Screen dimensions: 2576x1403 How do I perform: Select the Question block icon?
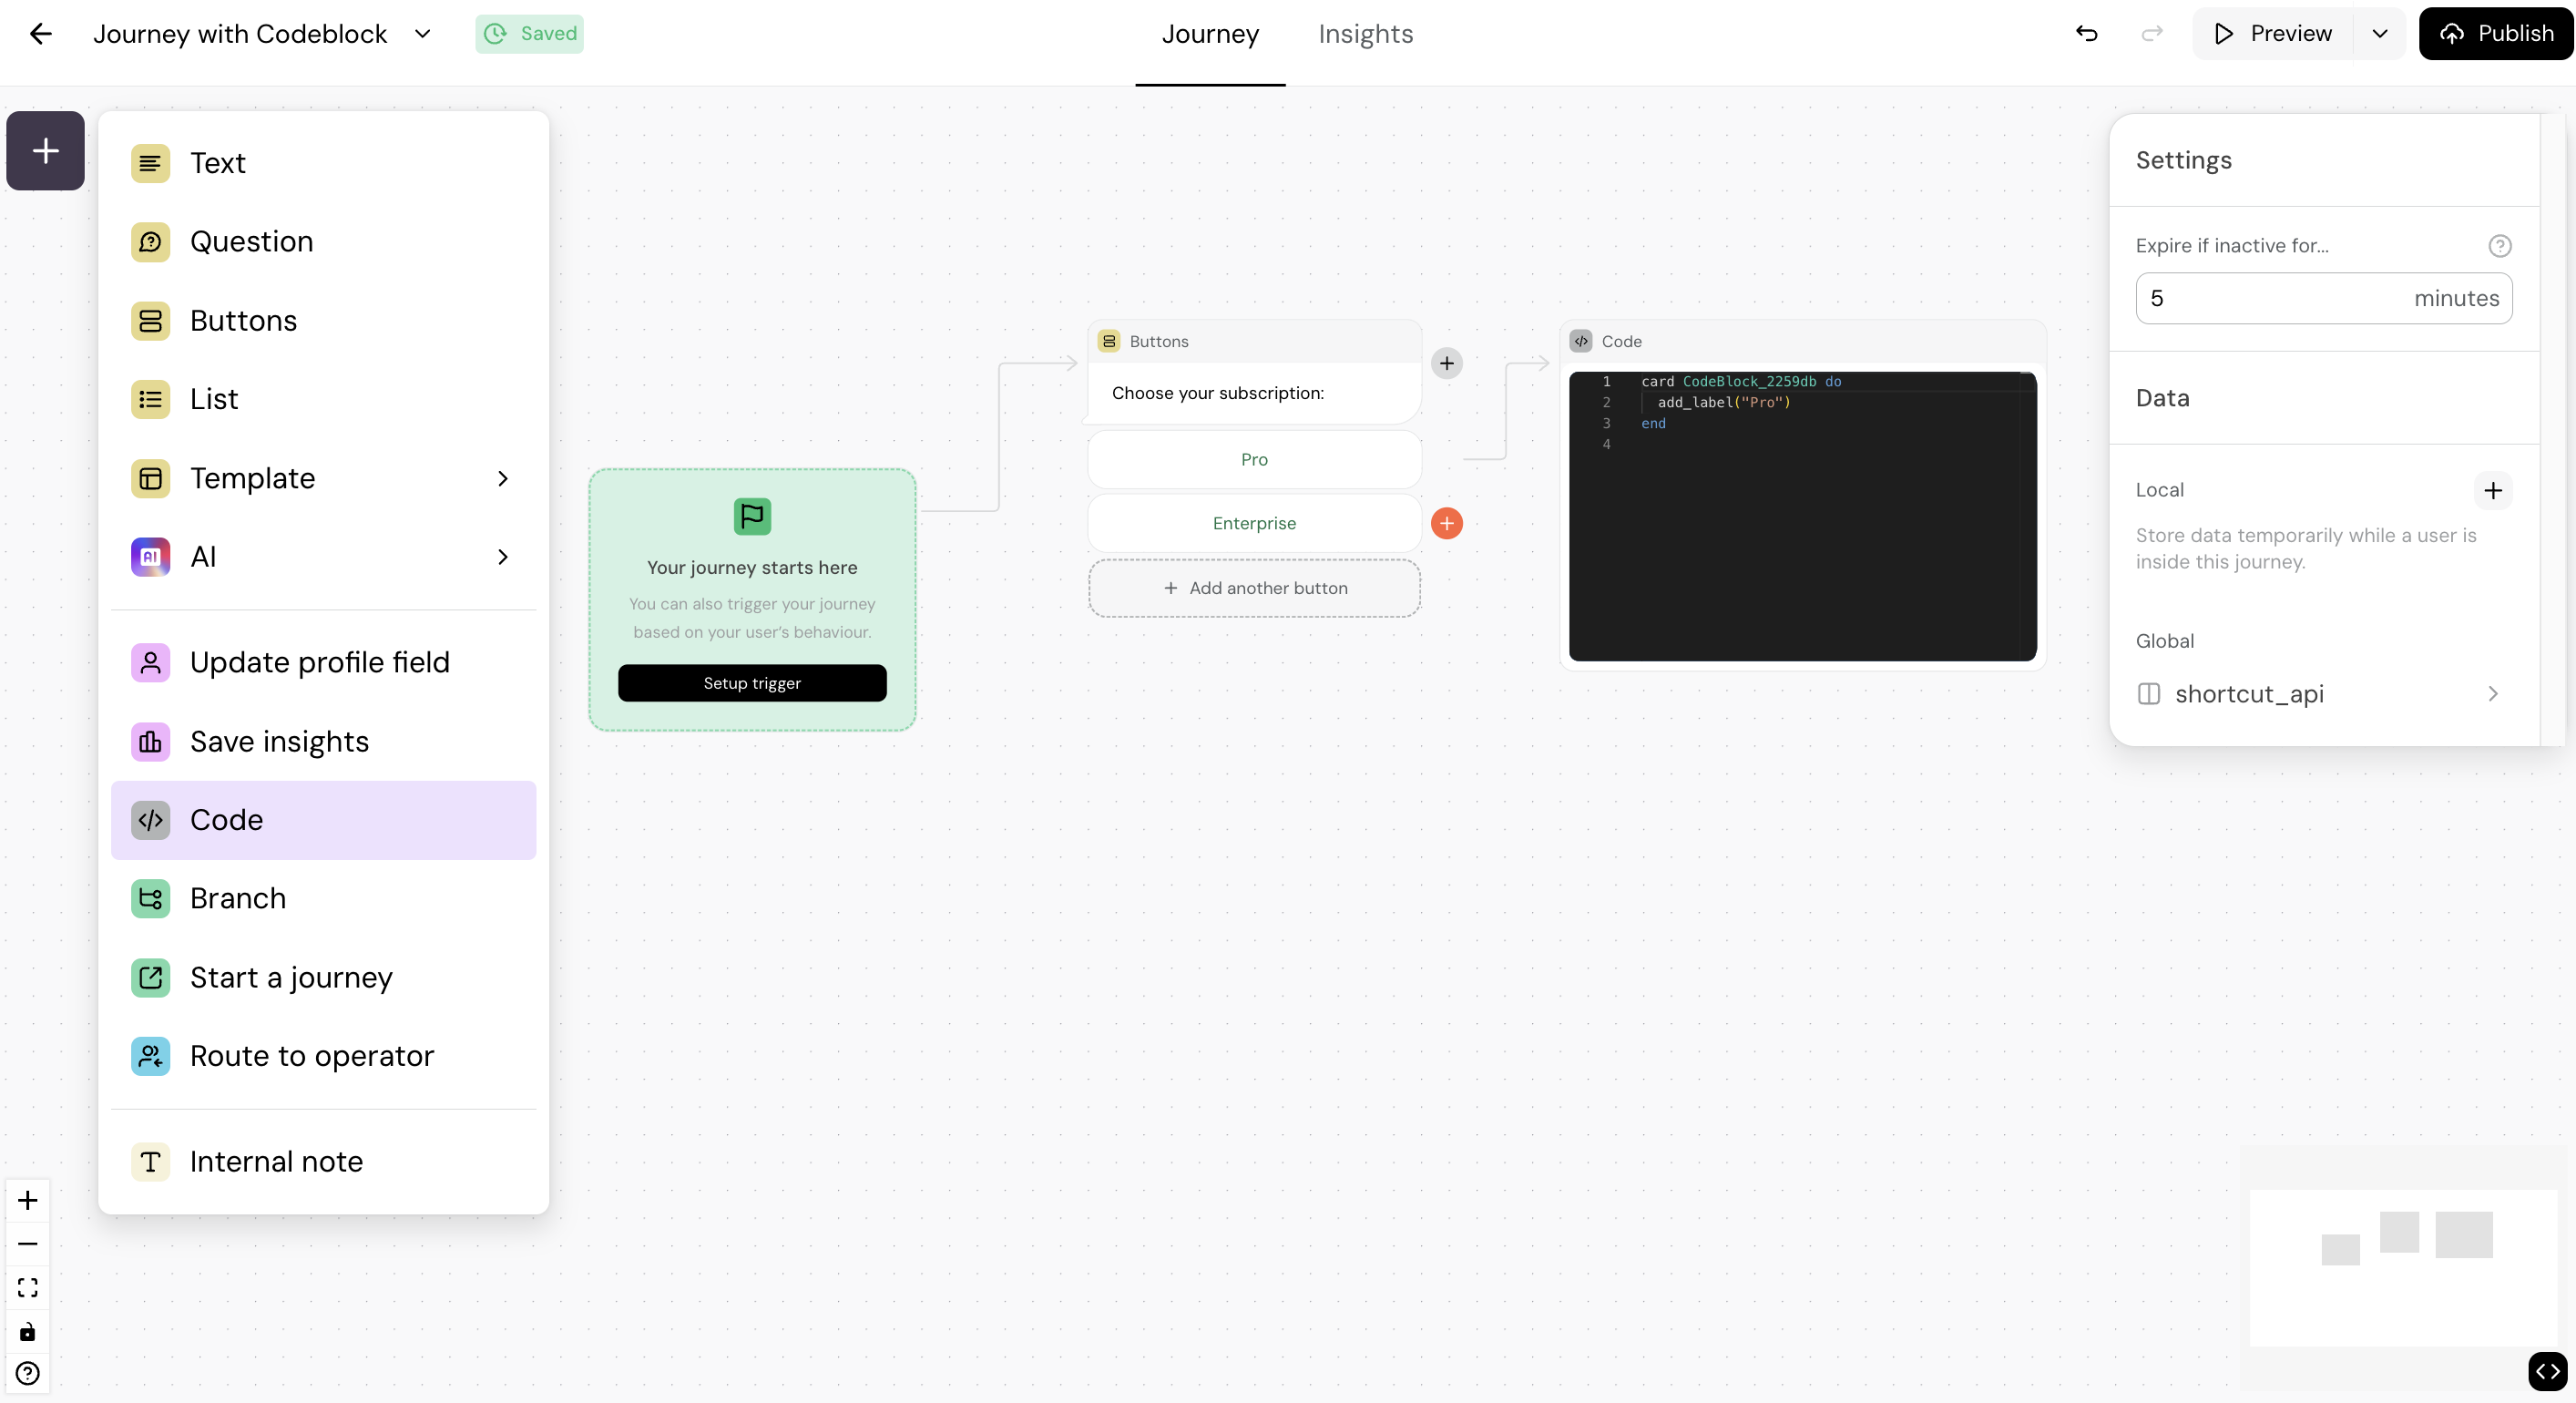(150, 242)
